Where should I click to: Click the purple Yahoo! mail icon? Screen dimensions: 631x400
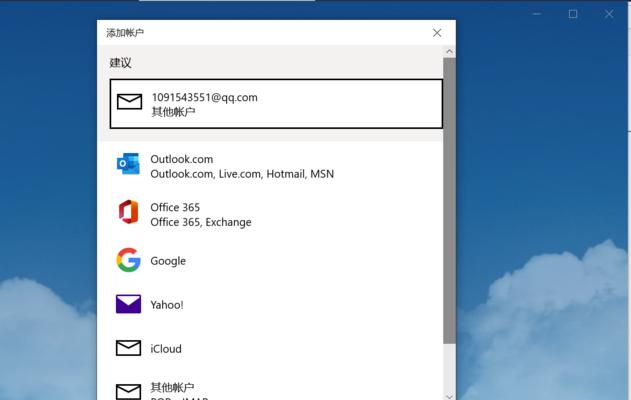tap(128, 304)
